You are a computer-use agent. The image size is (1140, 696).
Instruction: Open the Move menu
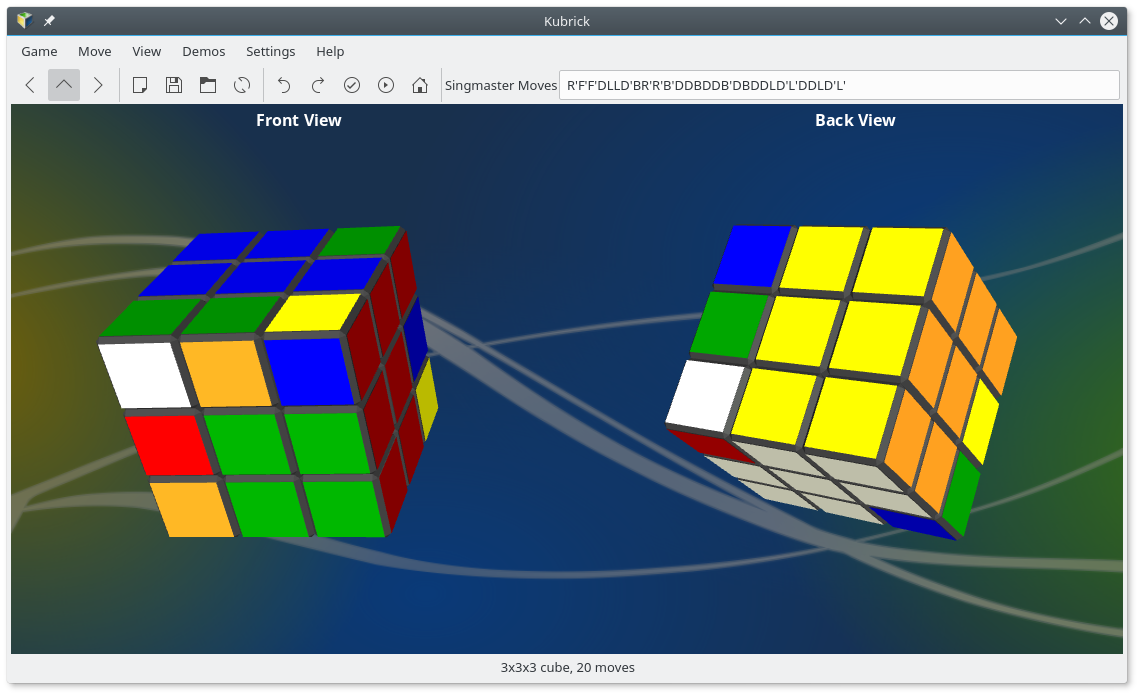point(95,51)
